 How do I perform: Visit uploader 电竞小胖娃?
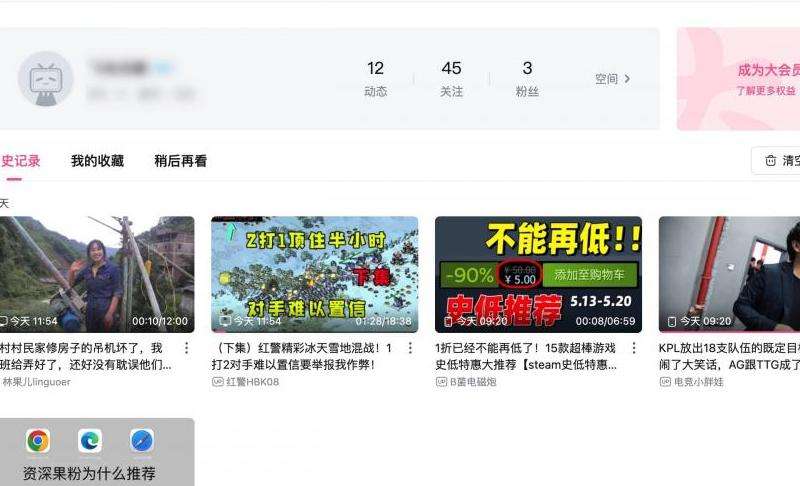click(698, 382)
